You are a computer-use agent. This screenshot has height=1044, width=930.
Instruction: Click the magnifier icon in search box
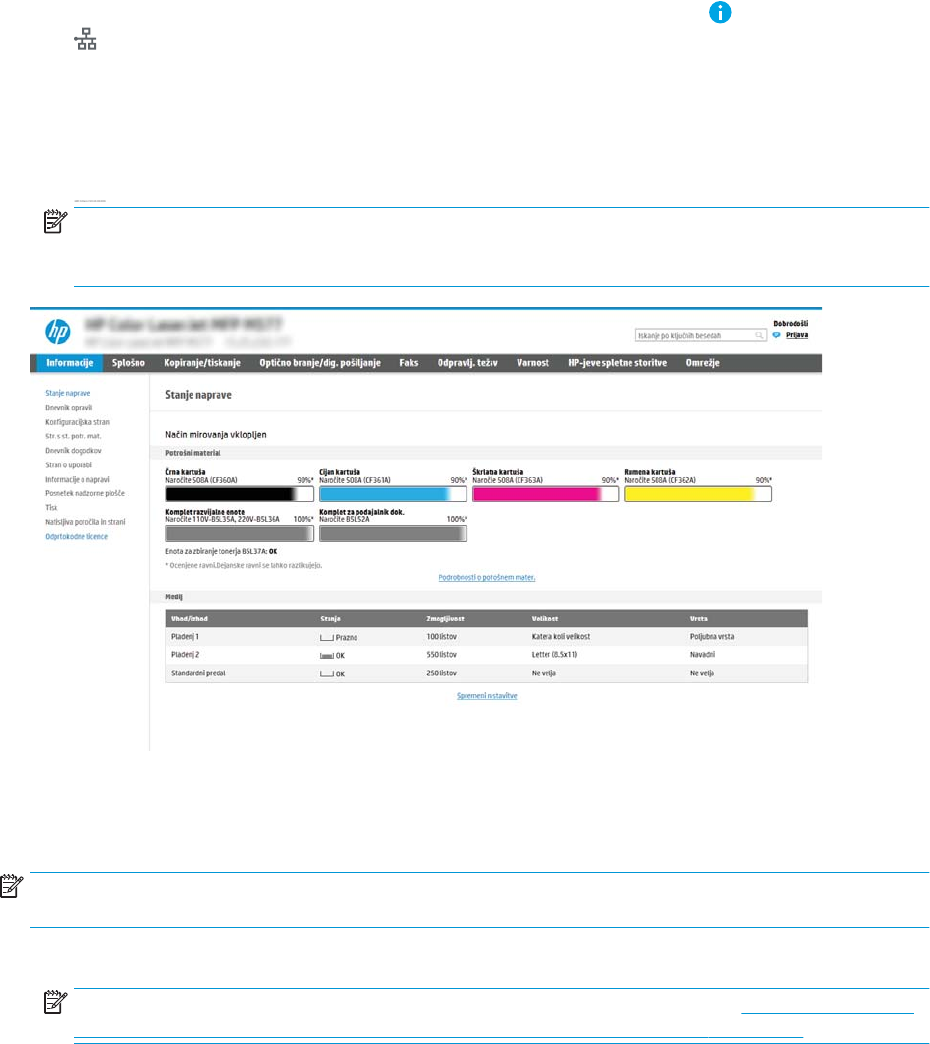point(759,335)
